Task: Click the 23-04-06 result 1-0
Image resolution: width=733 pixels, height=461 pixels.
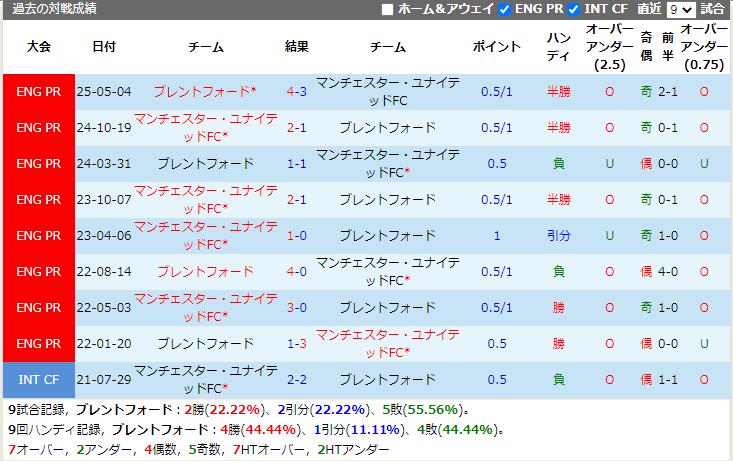Action: click(297, 236)
